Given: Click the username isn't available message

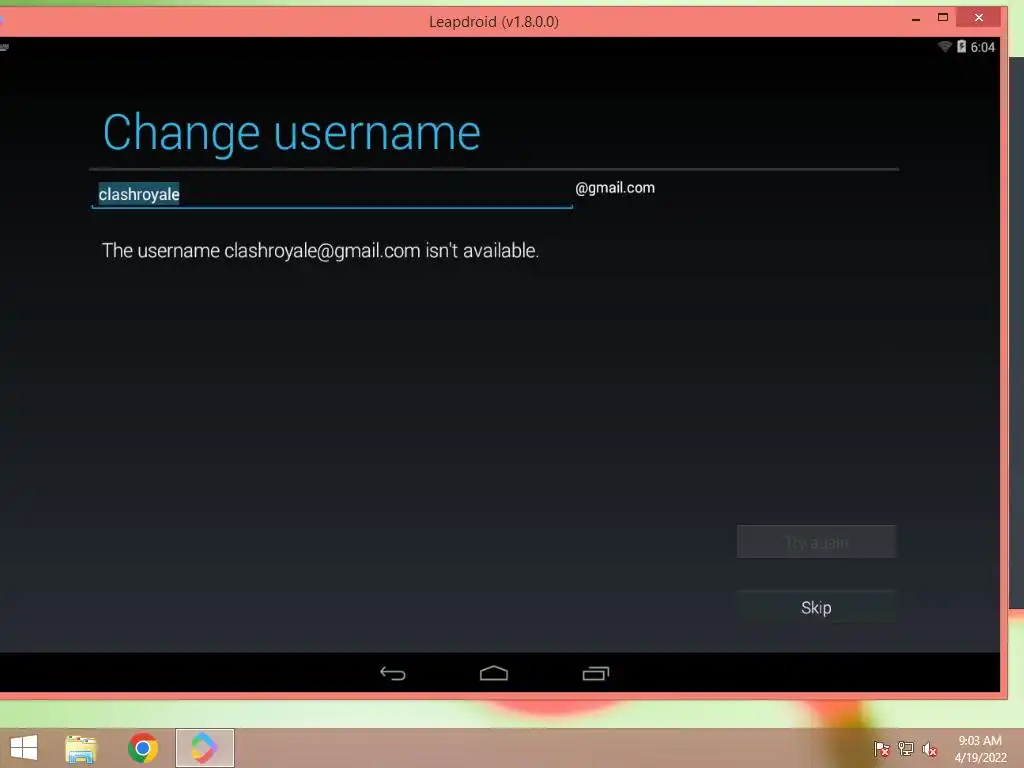Looking at the screenshot, I should [x=320, y=251].
